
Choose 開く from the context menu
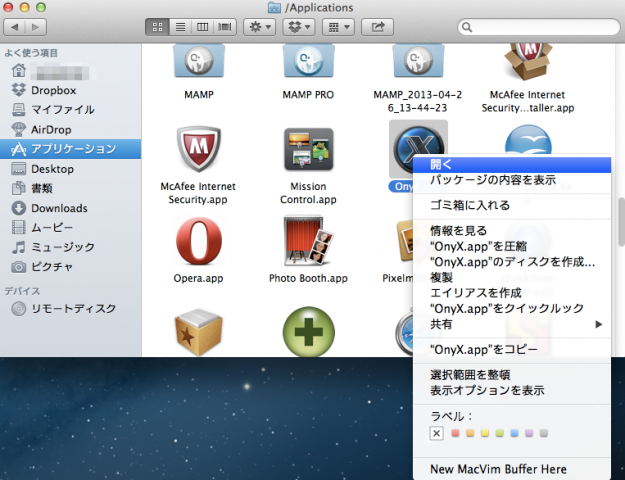(441, 164)
